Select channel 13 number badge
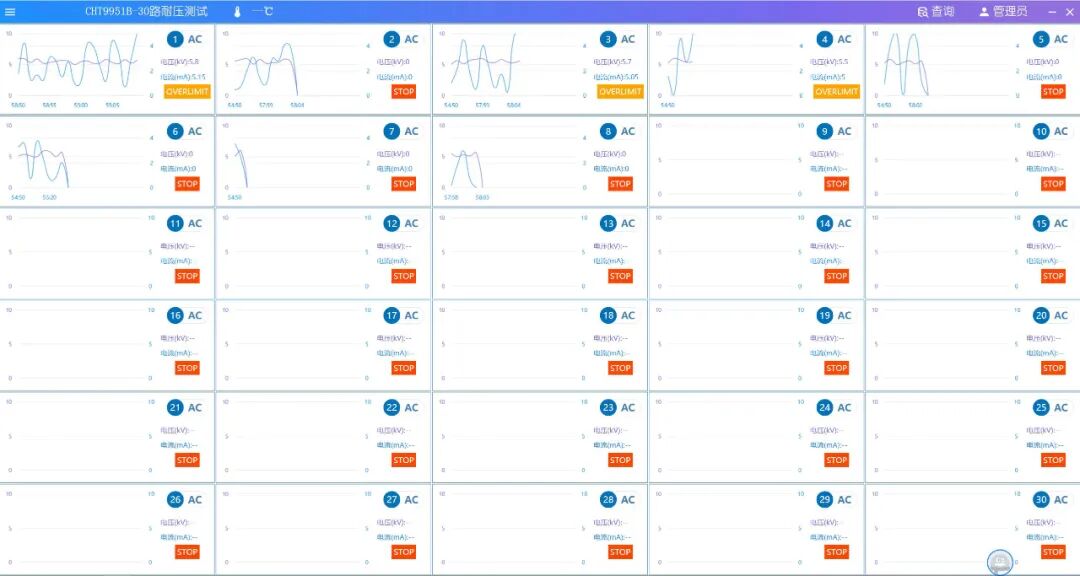 pos(608,223)
